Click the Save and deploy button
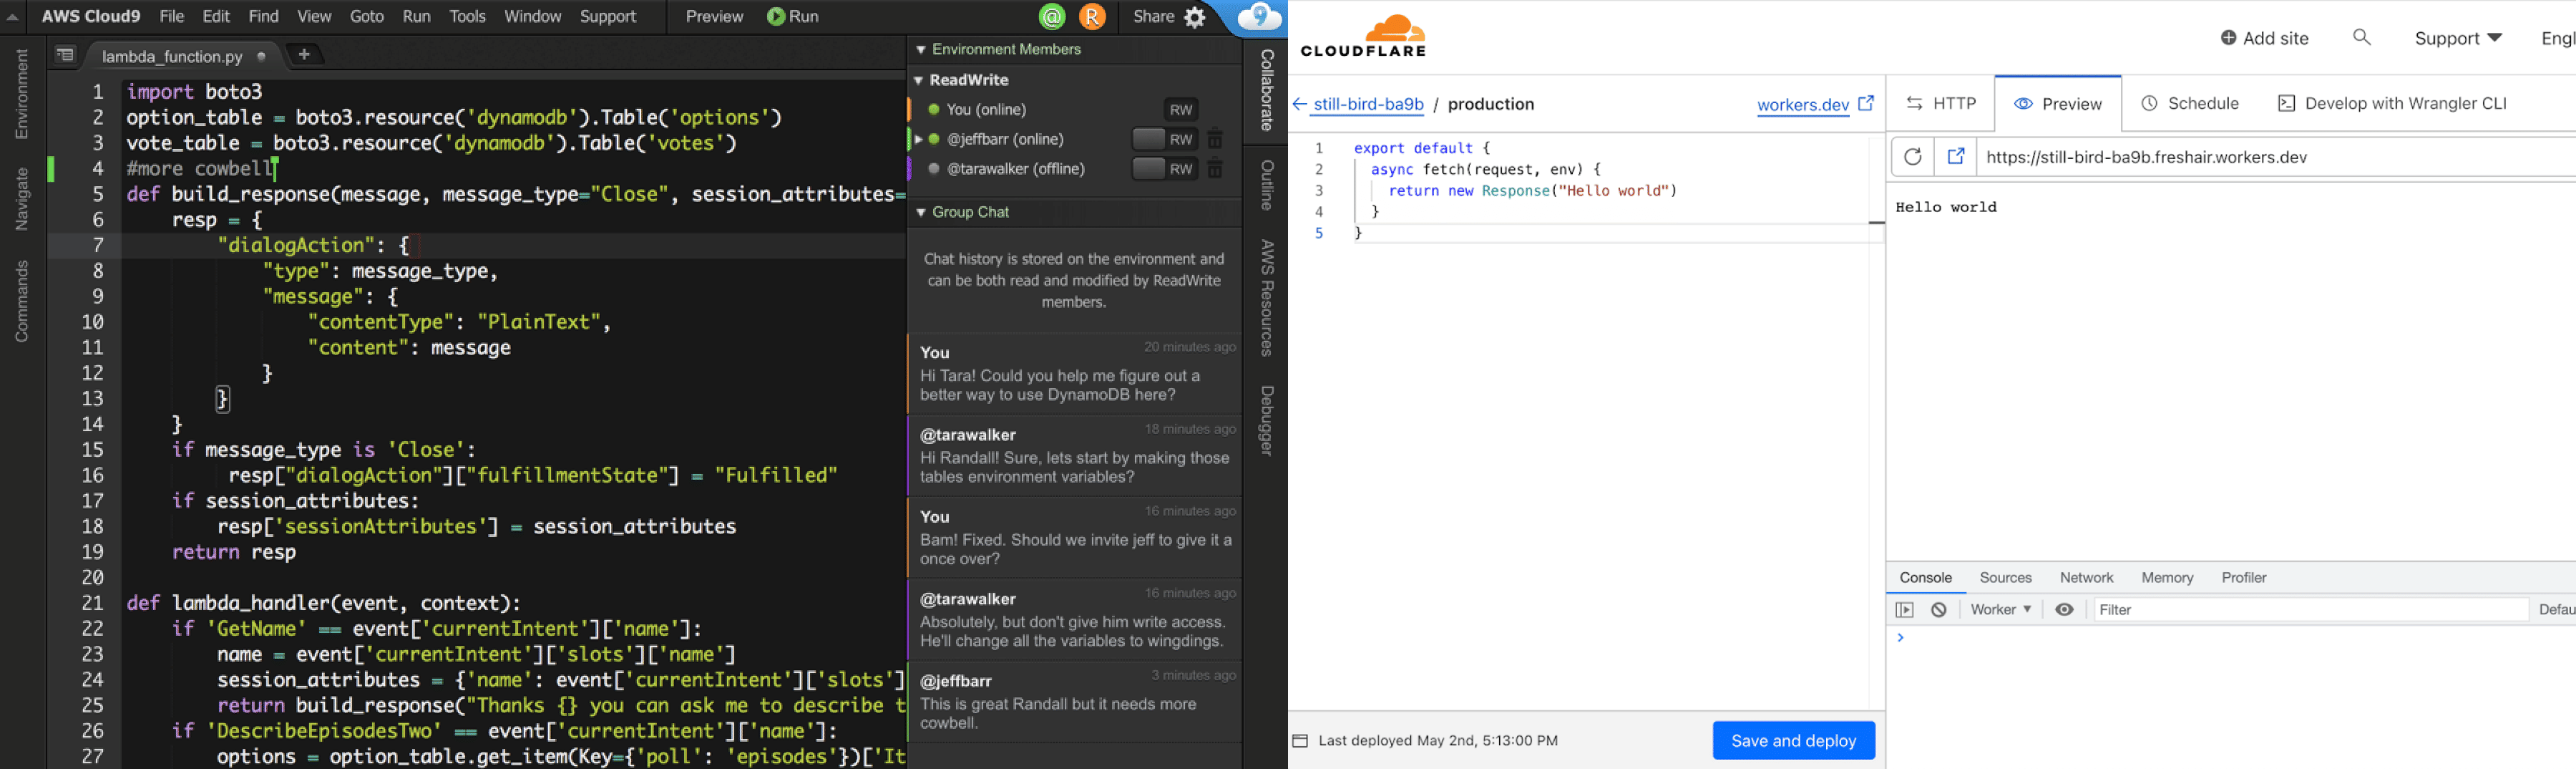Image resolution: width=2576 pixels, height=769 pixels. 1792,741
